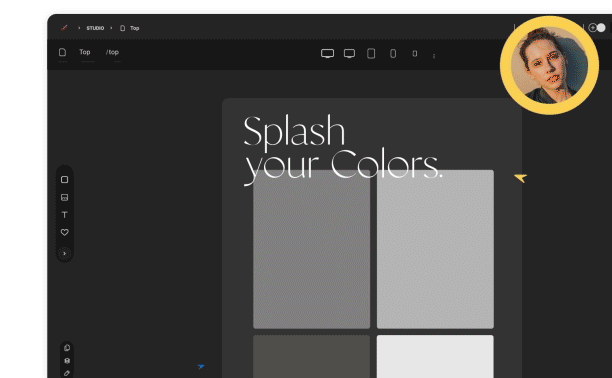
Task: Select the near-white tile at bottom right
Action: click(x=435, y=356)
